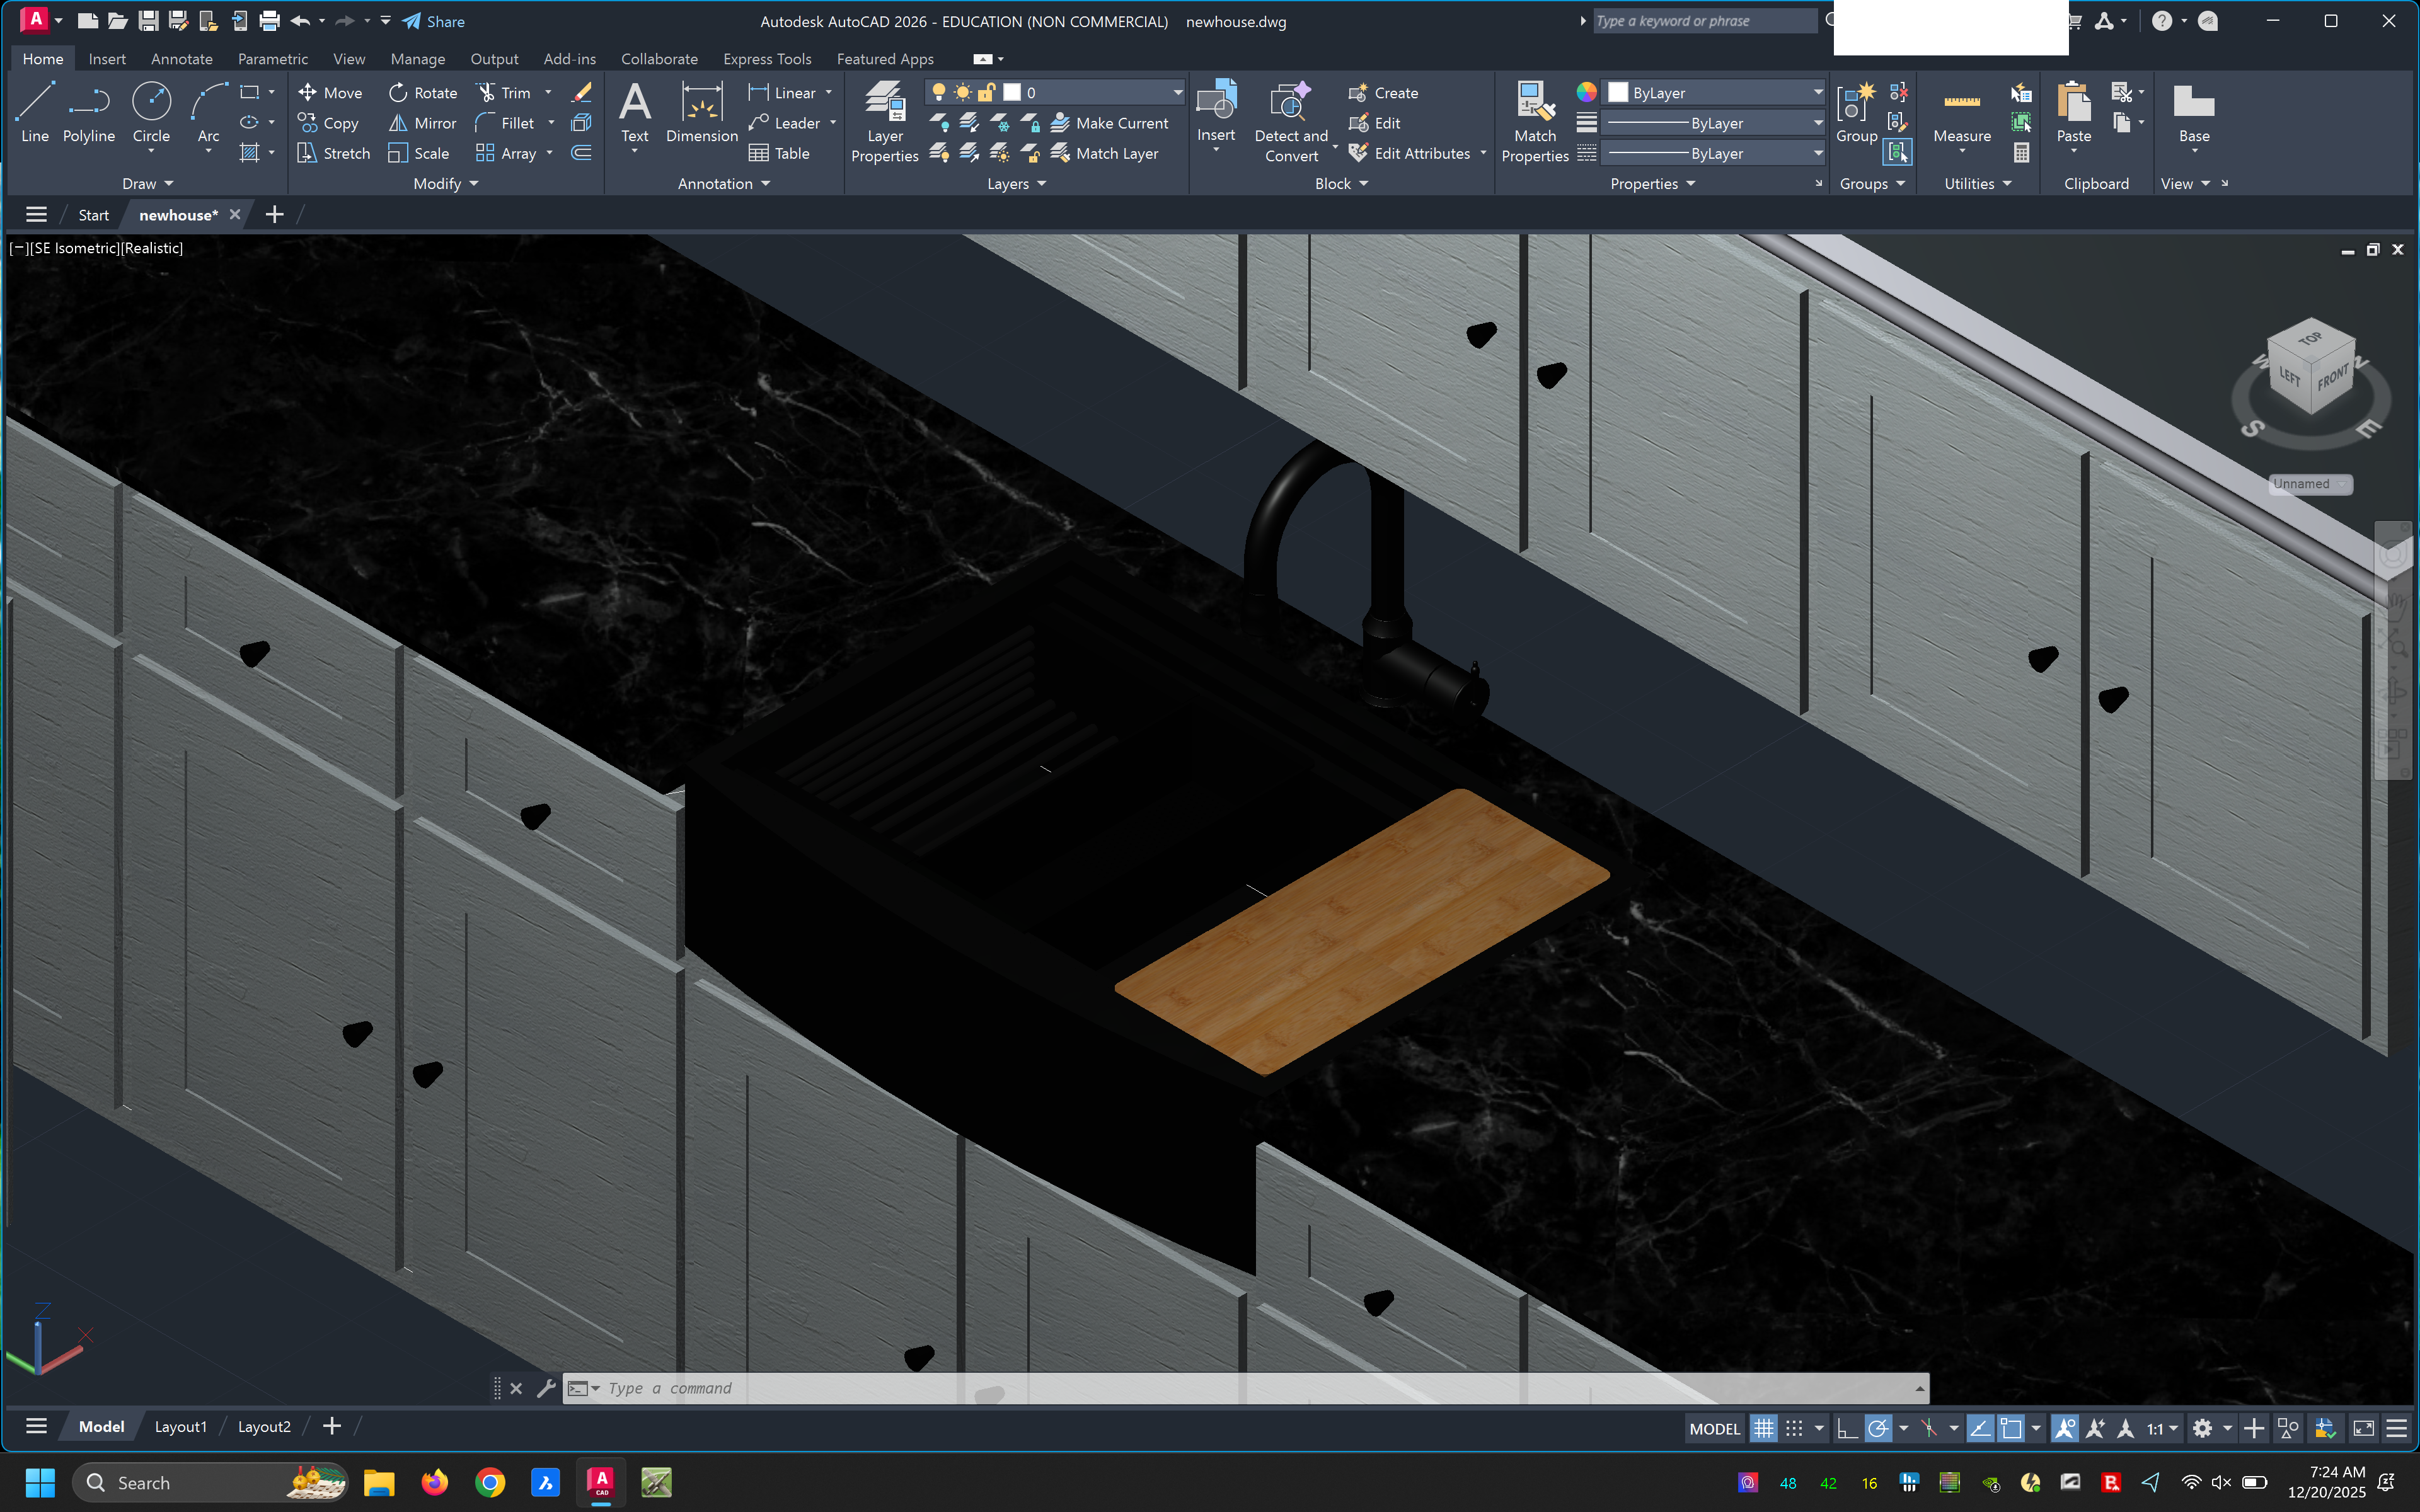This screenshot has width=2420, height=1512.
Task: Select the Line tool
Action: pos(34,112)
